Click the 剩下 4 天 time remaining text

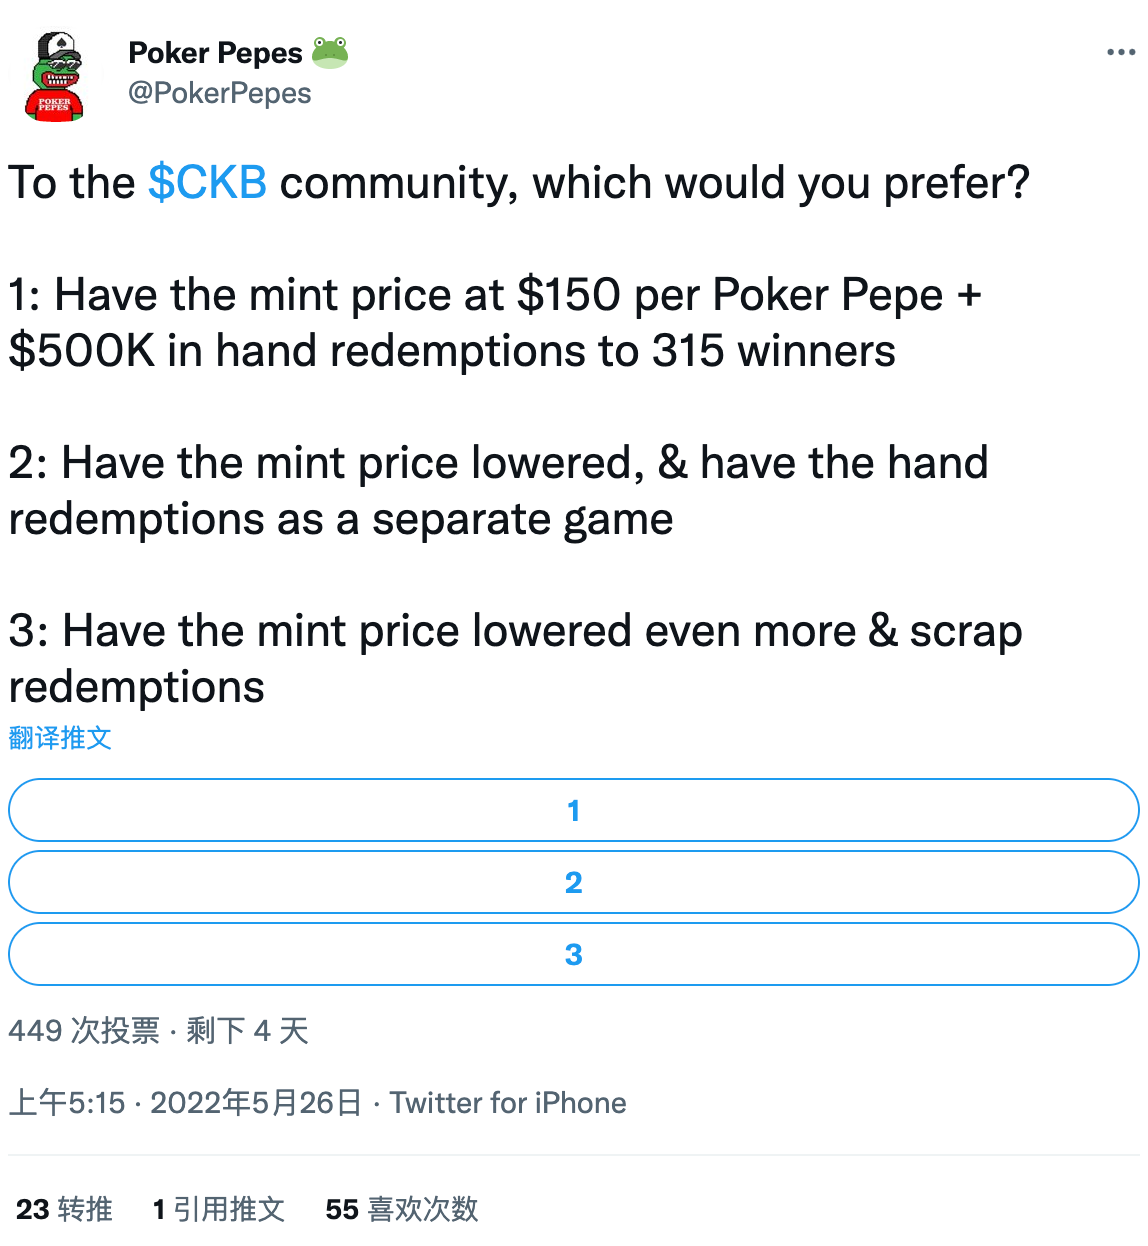coord(247,1031)
